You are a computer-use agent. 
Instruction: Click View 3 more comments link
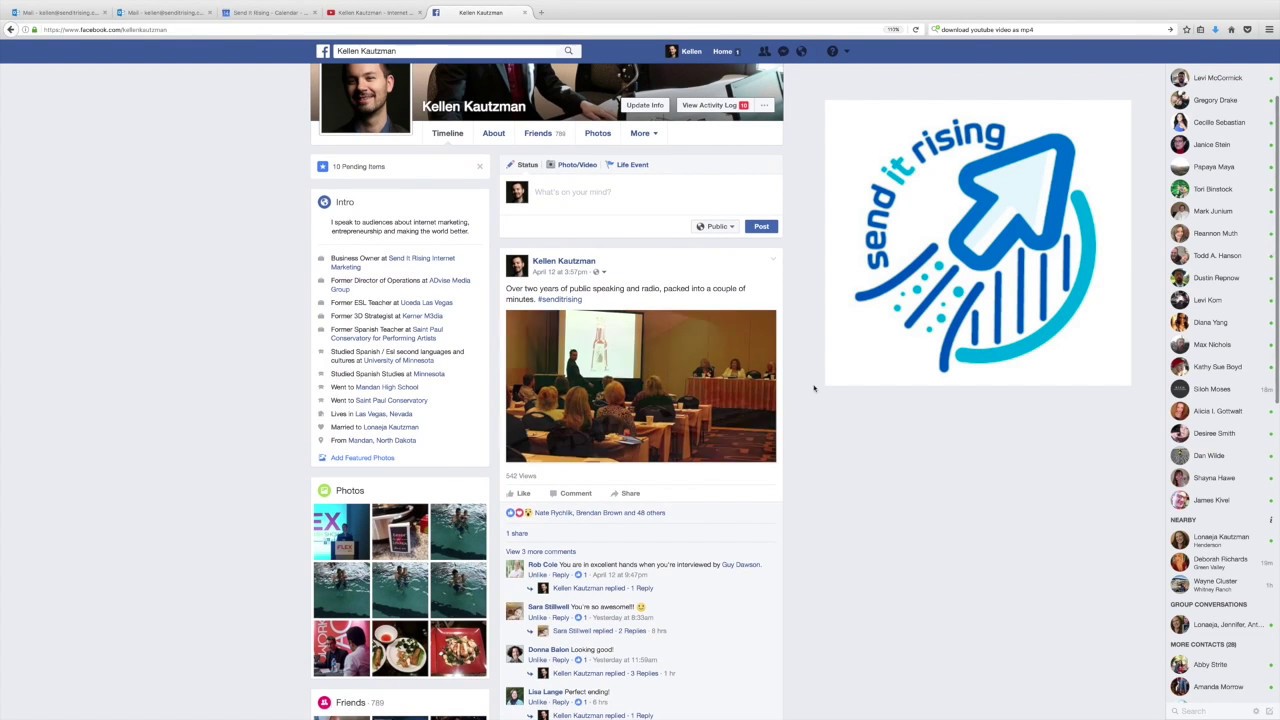(x=541, y=552)
